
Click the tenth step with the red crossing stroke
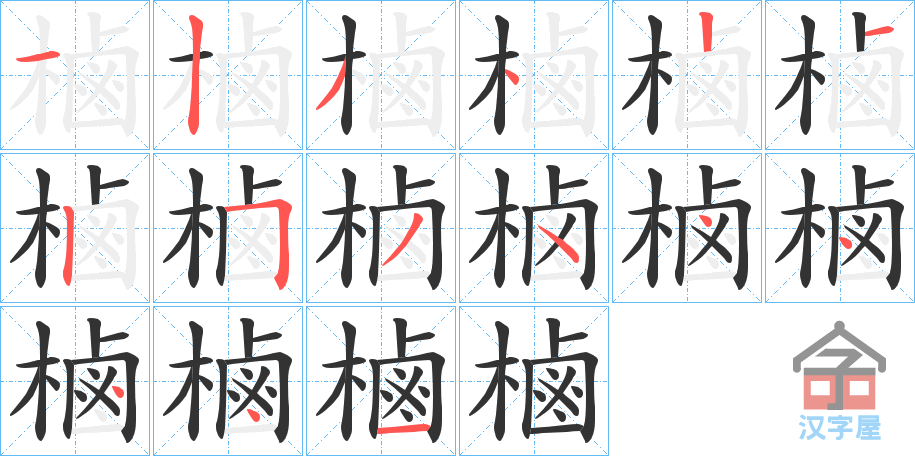point(534,228)
